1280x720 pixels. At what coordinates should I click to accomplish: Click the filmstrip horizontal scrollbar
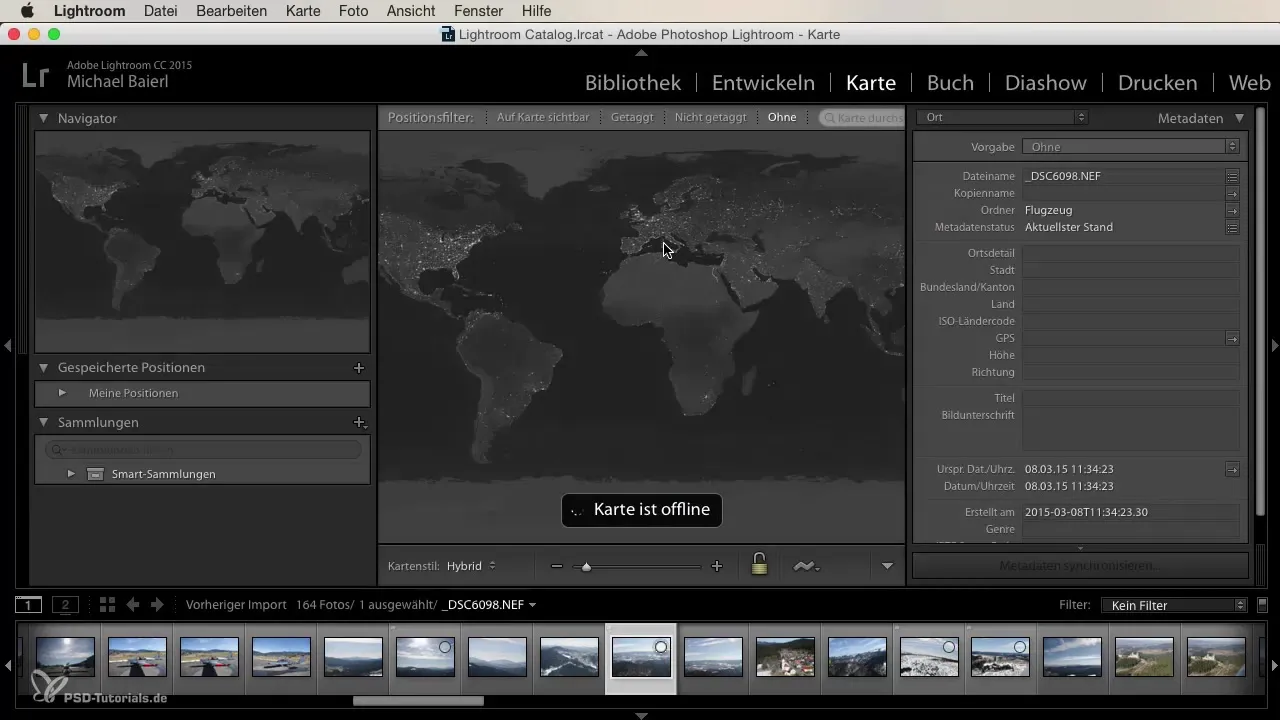418,701
